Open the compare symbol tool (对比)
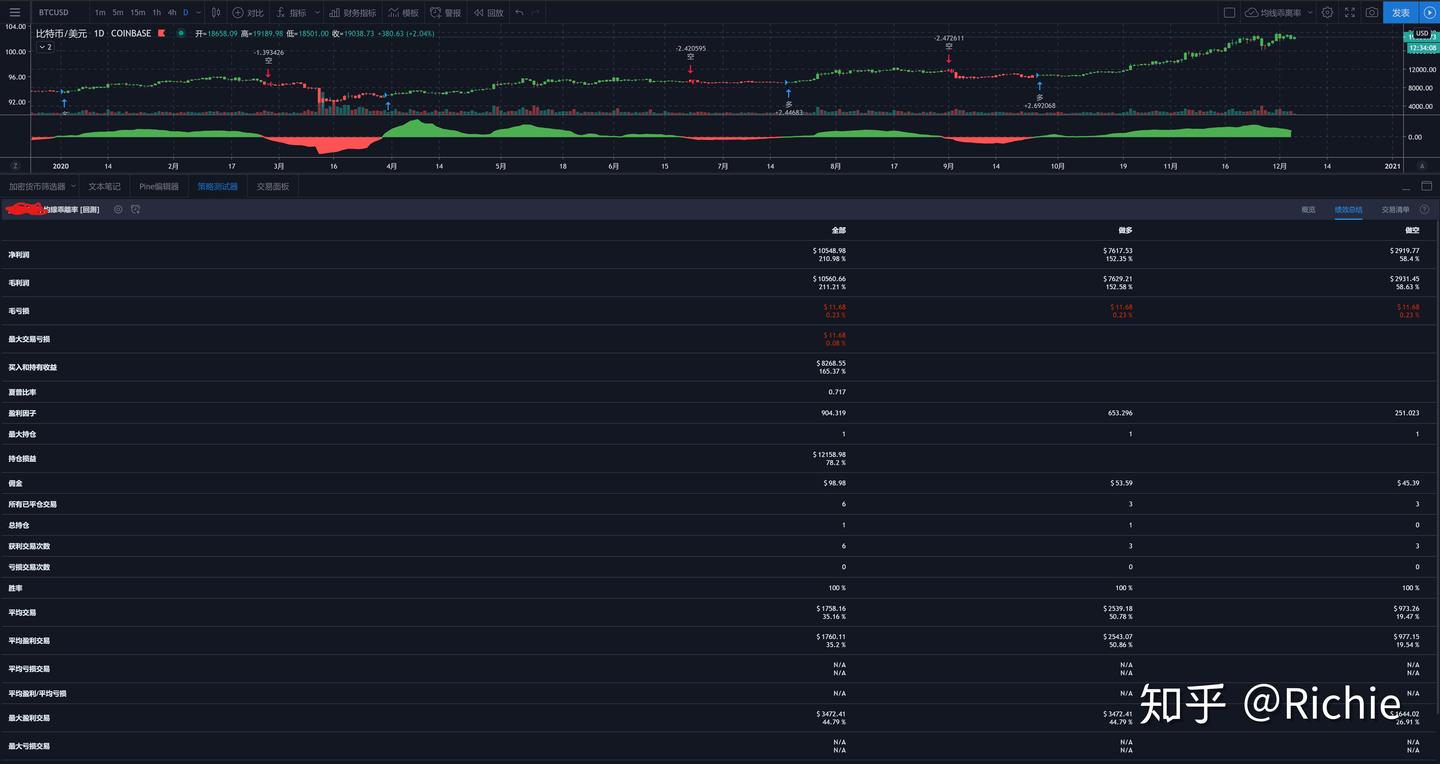1440x764 pixels. [x=246, y=12]
